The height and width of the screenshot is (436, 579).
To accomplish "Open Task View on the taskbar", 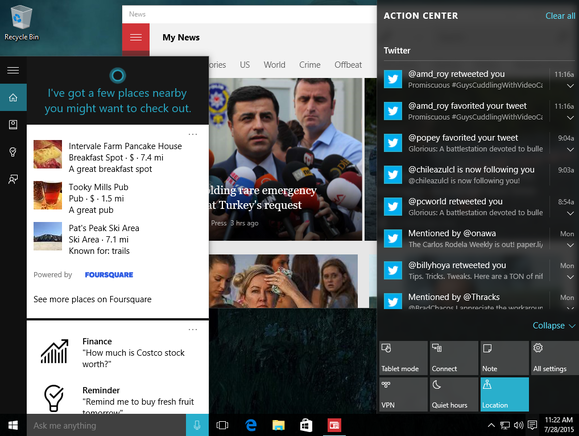I will pos(222,425).
